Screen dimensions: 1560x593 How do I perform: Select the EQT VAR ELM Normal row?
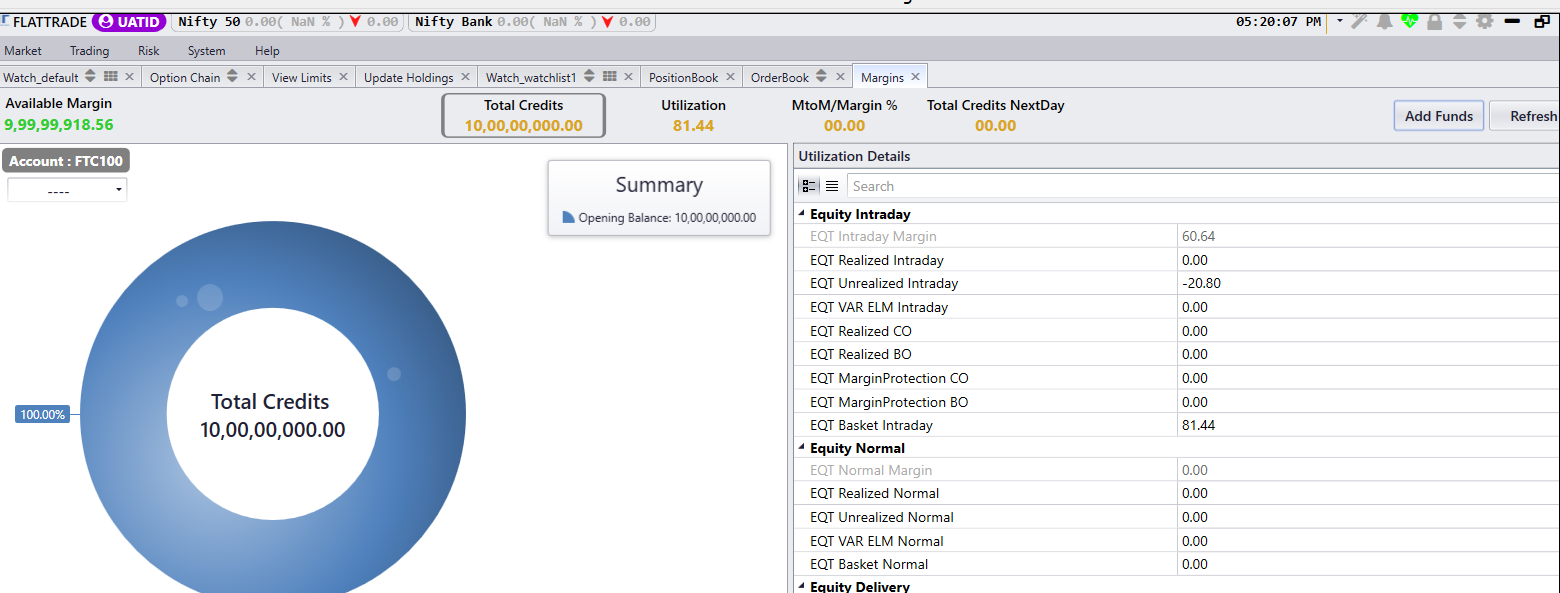1177,541
